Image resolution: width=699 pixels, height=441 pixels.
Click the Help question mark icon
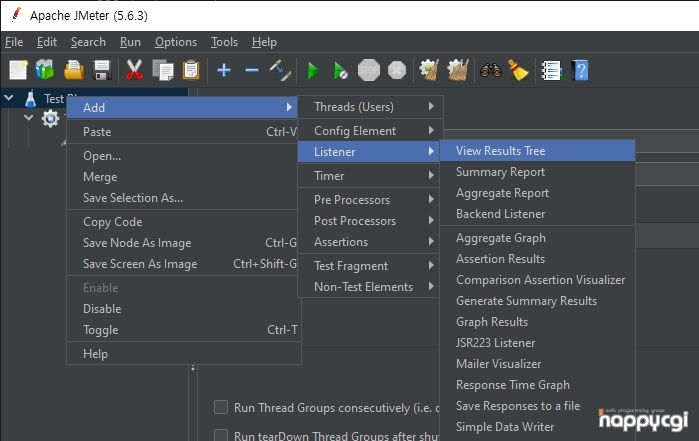(580, 70)
